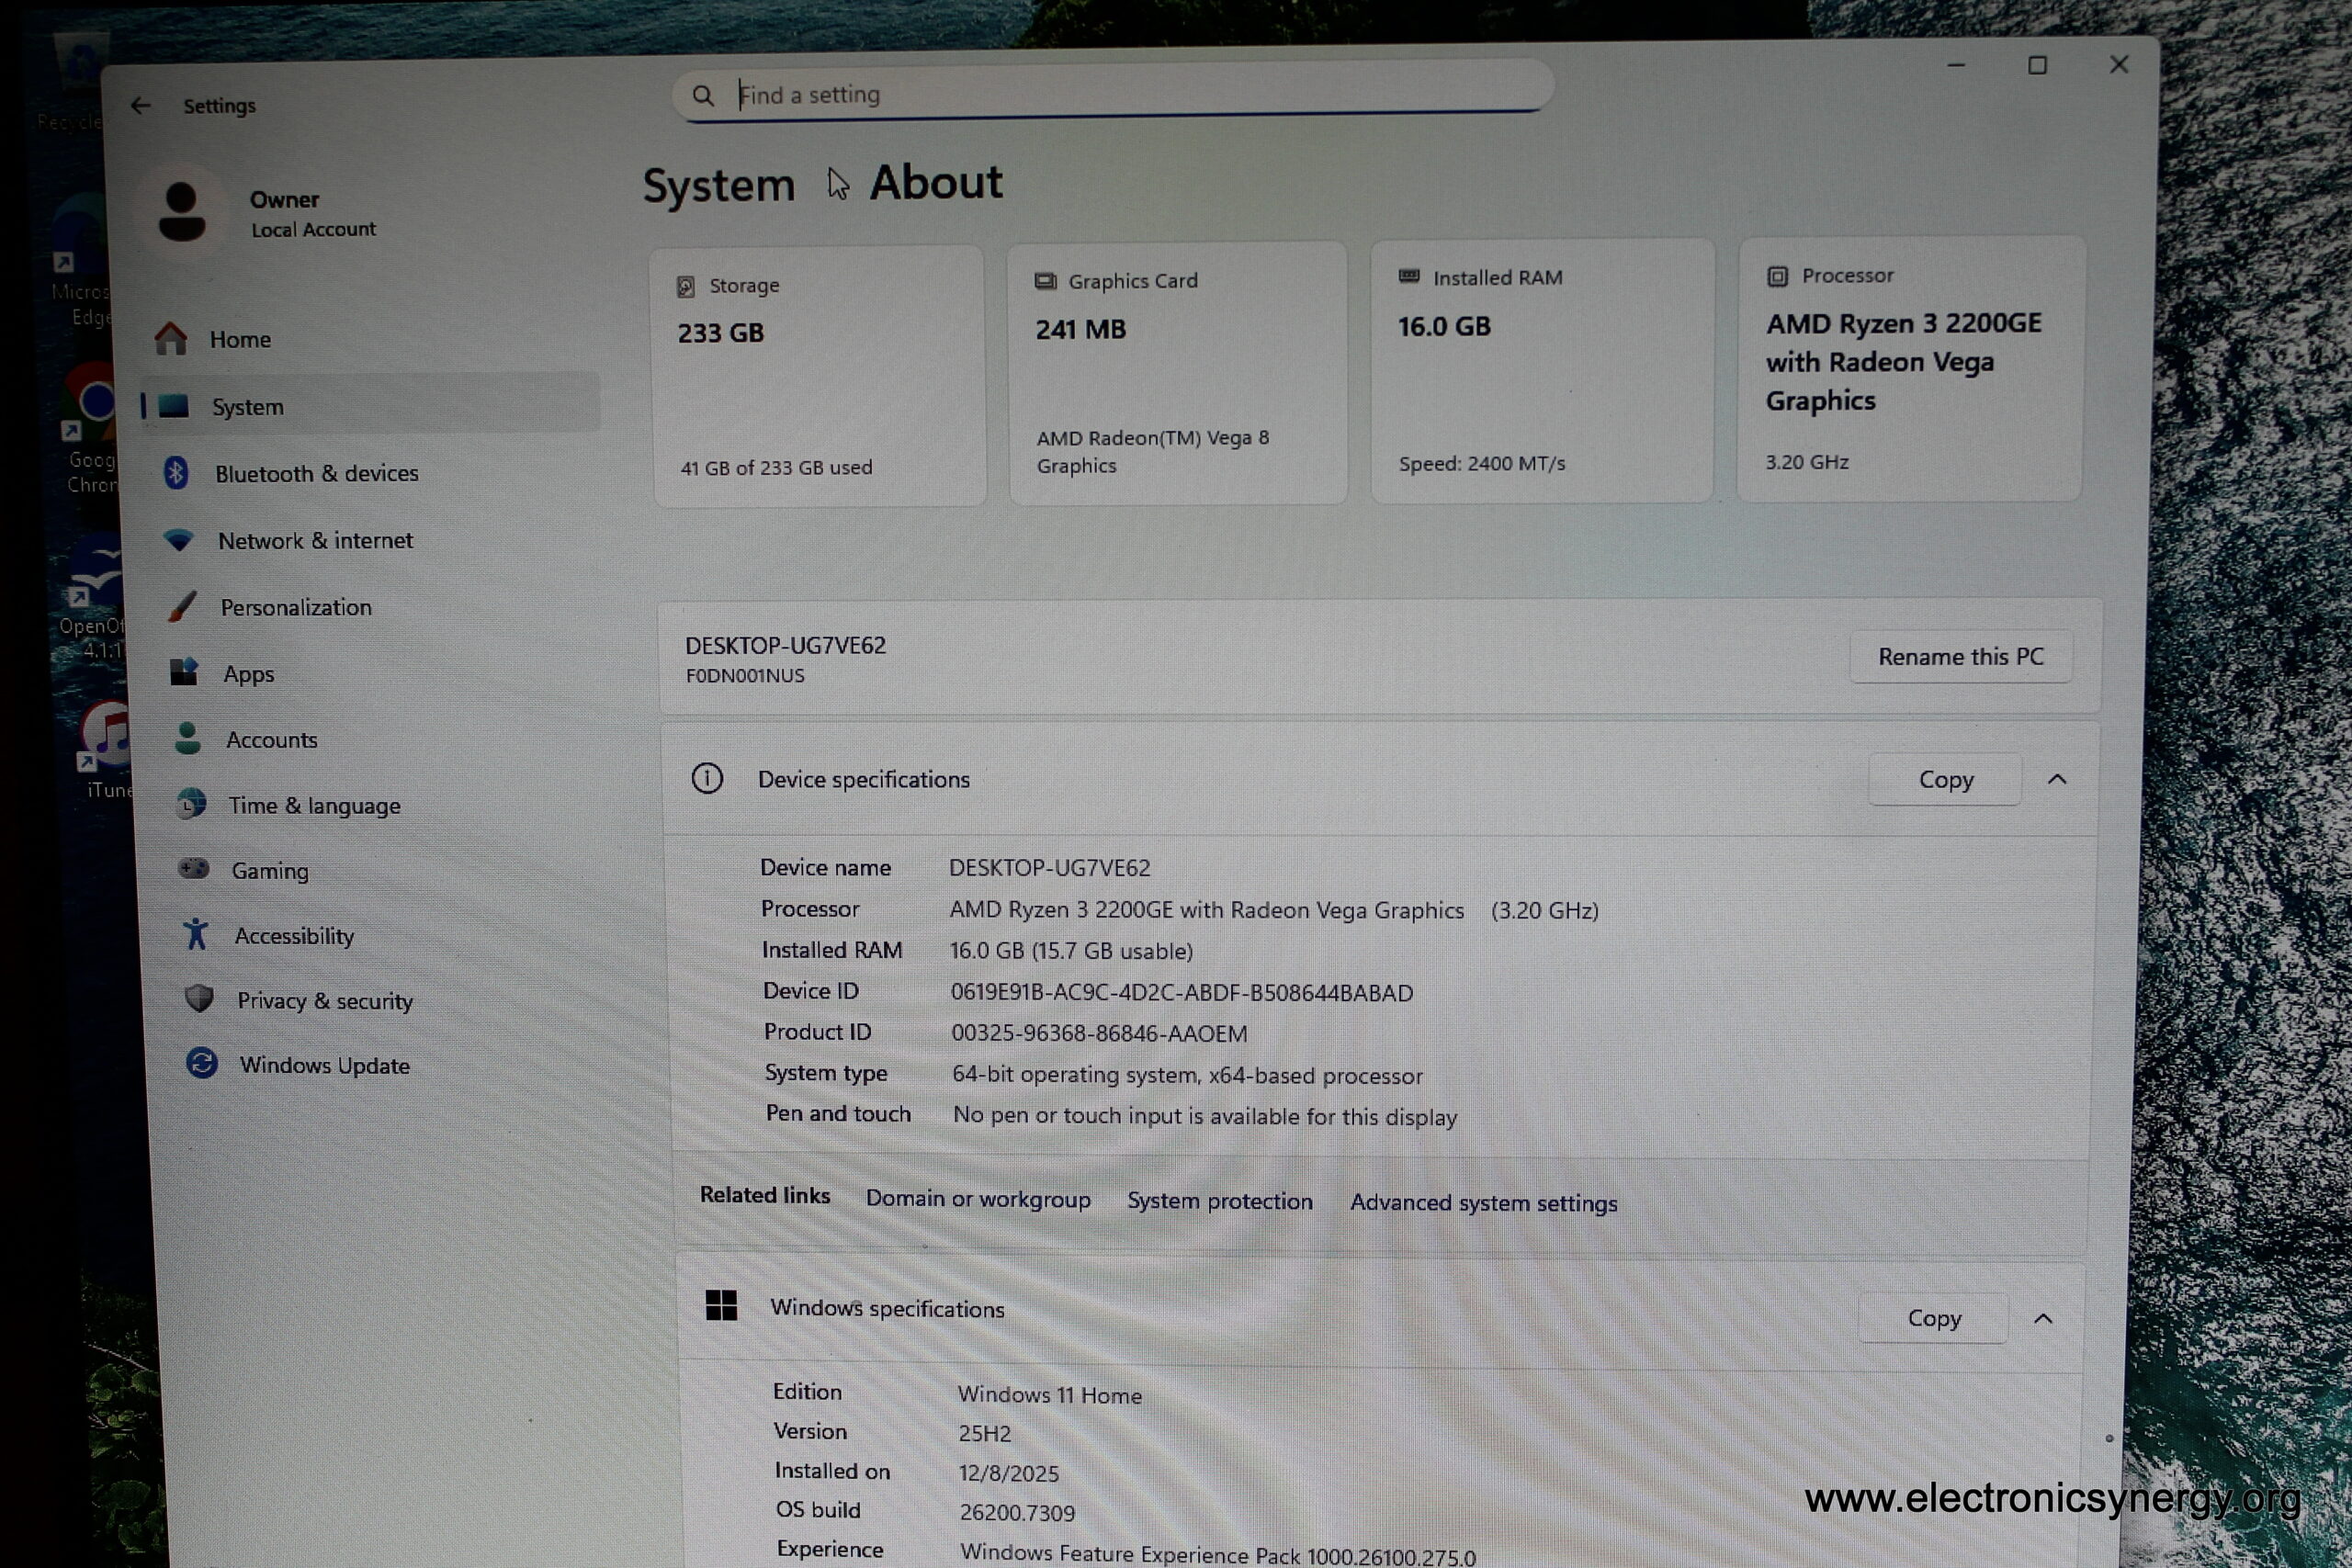Image resolution: width=2352 pixels, height=1568 pixels.
Task: Open Advanced system settings link
Action: tap(1483, 1203)
